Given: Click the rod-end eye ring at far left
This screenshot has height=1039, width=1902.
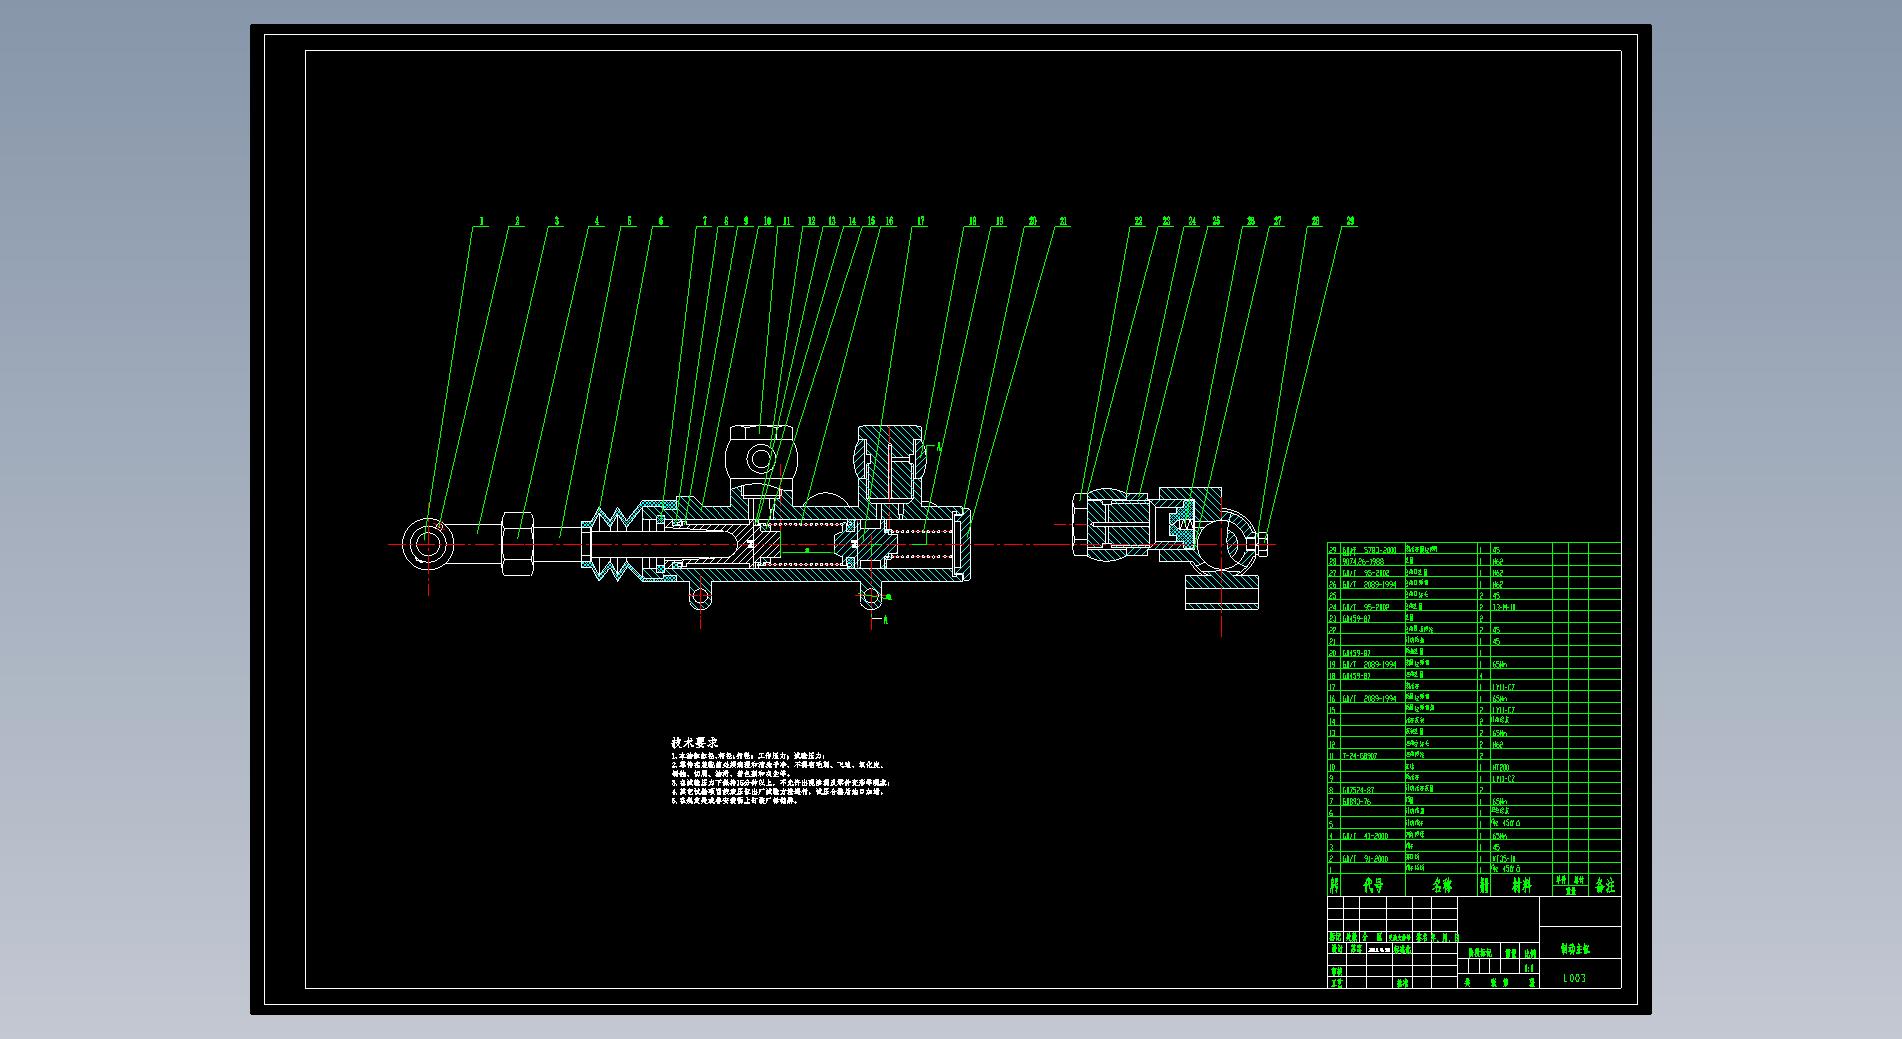Looking at the screenshot, I should (428, 544).
